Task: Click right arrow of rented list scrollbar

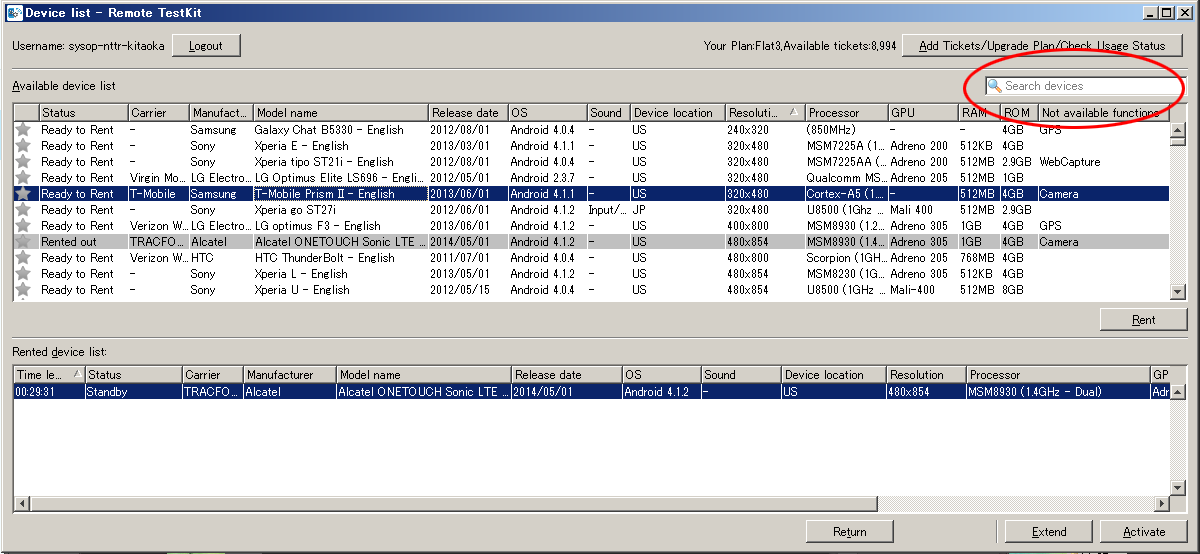Action: coord(1161,504)
